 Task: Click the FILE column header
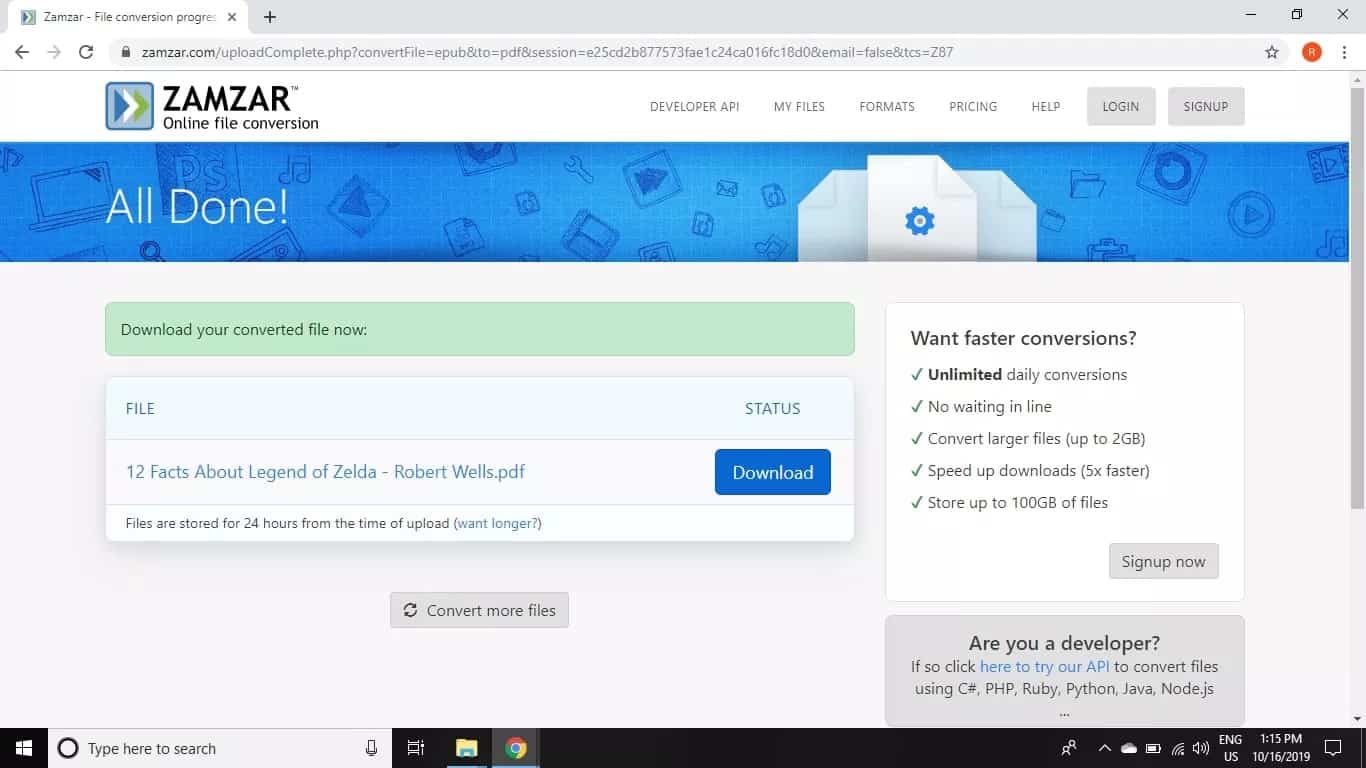pyautogui.click(x=140, y=408)
